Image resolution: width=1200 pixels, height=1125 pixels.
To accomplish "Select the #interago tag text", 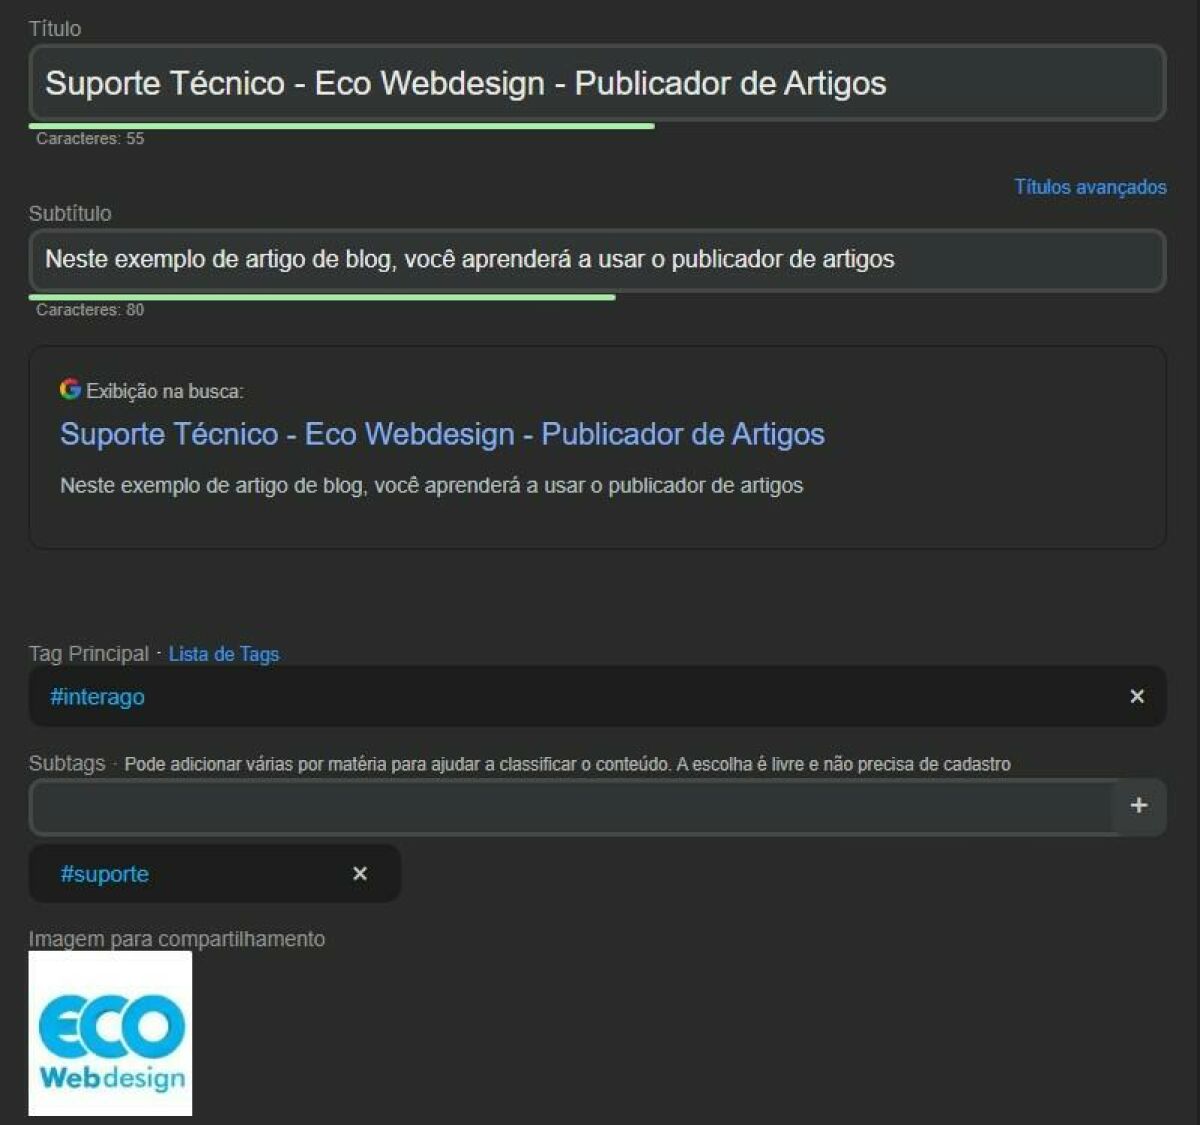I will coord(98,697).
